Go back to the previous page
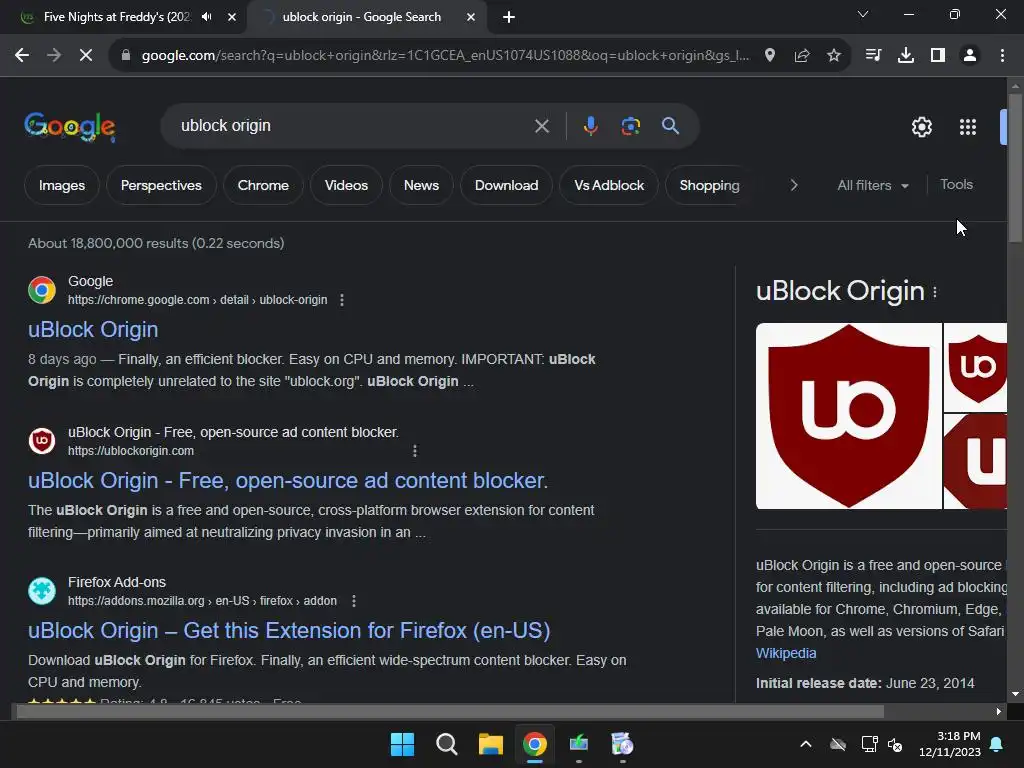 pyautogui.click(x=22, y=56)
